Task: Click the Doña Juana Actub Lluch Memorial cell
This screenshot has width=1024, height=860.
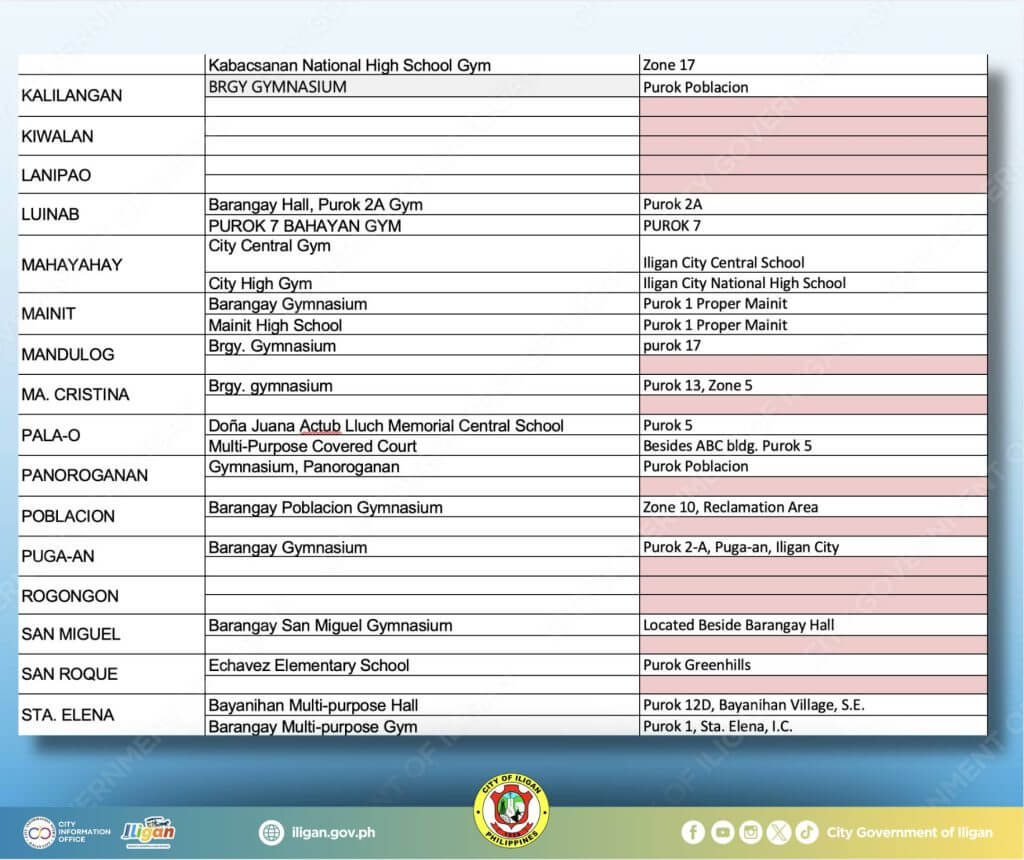Action: coord(386,425)
